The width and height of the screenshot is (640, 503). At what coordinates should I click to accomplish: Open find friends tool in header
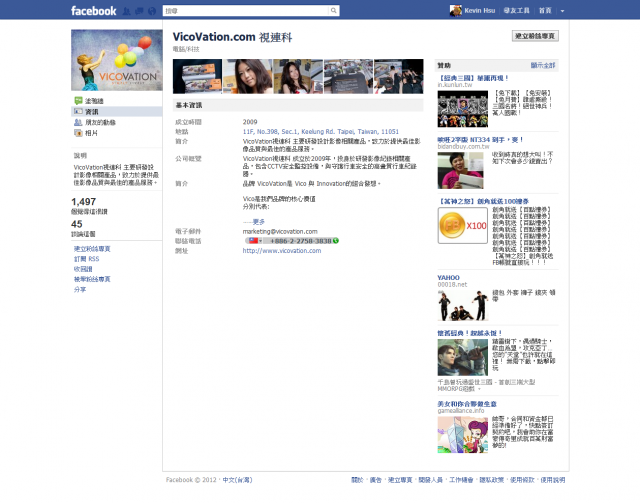tap(516, 11)
